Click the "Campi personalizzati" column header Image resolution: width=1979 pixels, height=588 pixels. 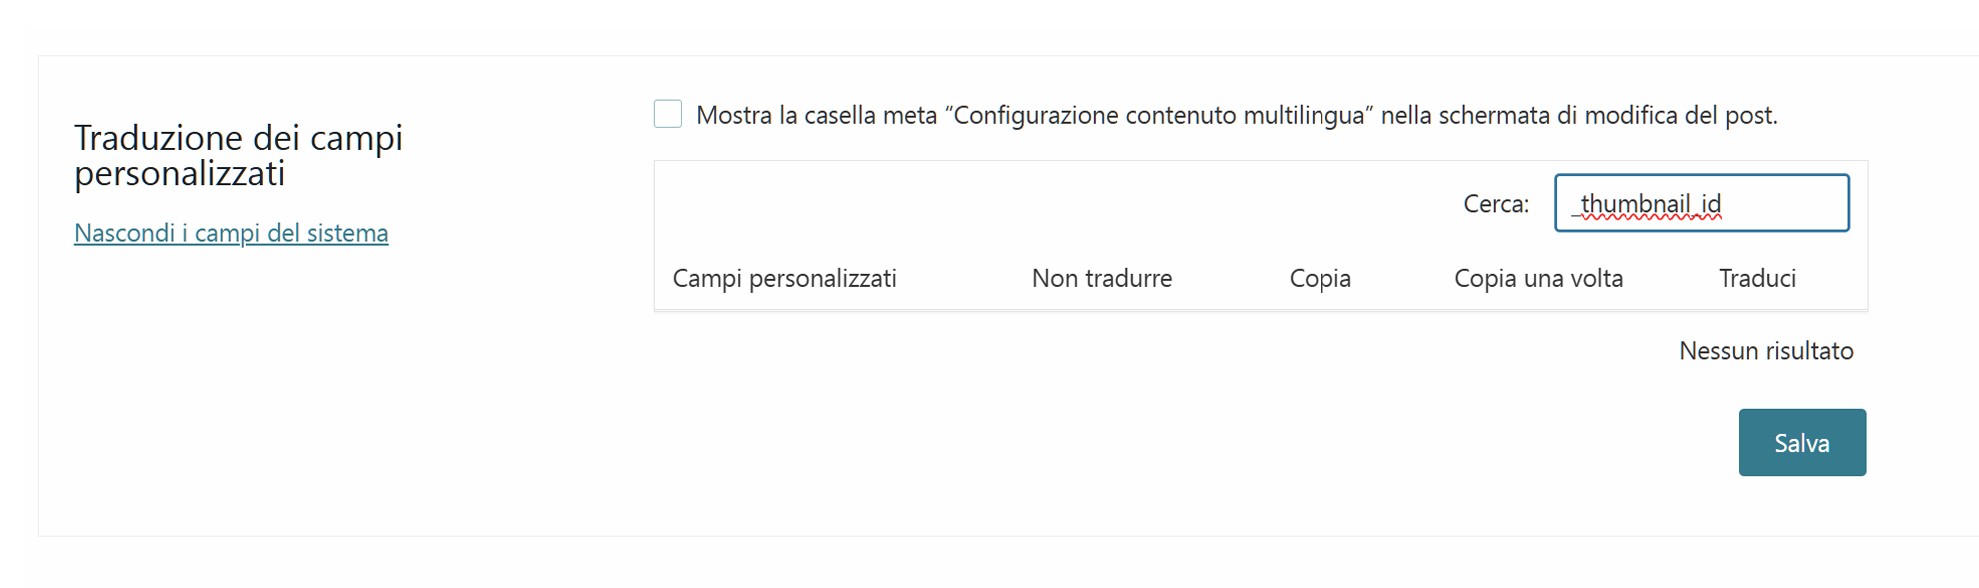click(x=784, y=278)
